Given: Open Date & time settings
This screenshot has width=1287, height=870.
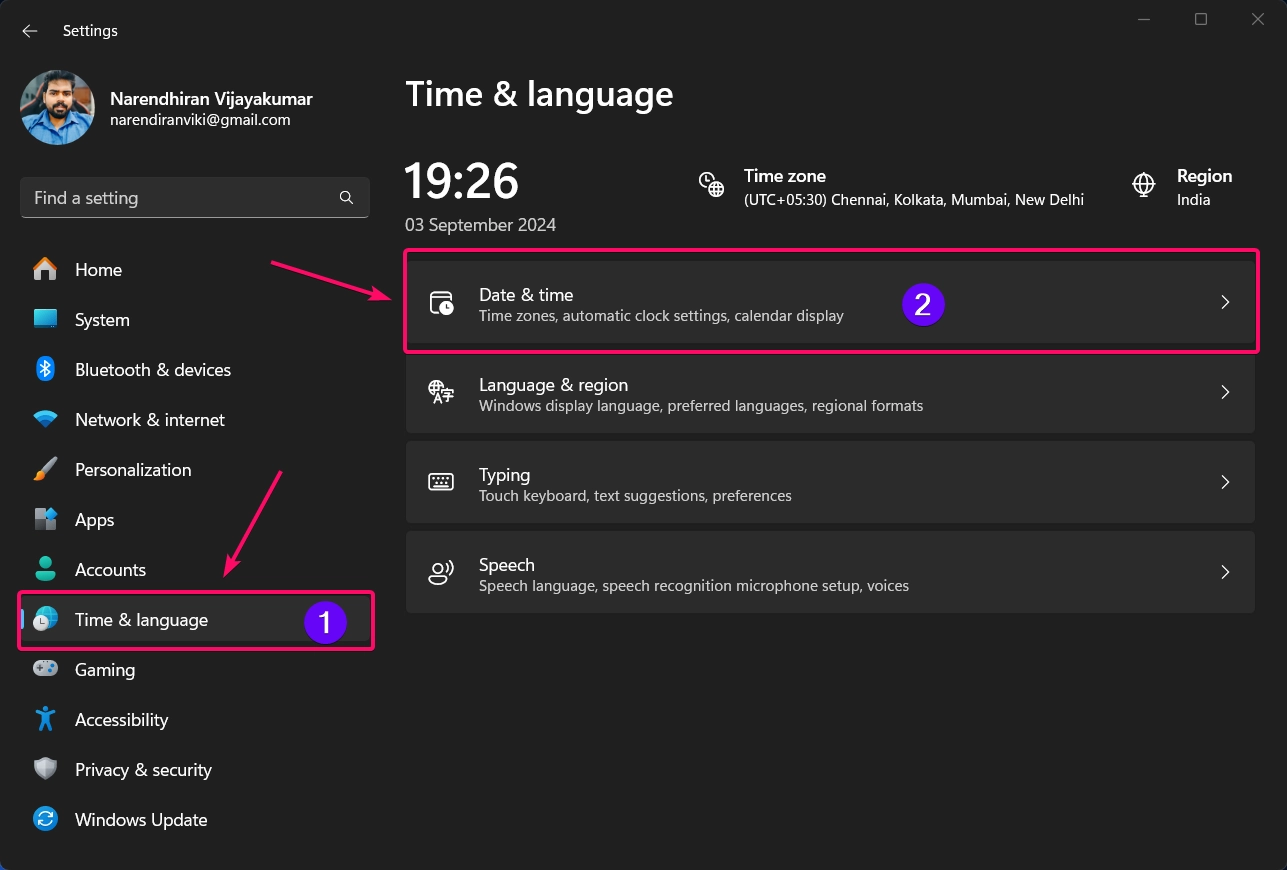Looking at the screenshot, I should pos(830,303).
